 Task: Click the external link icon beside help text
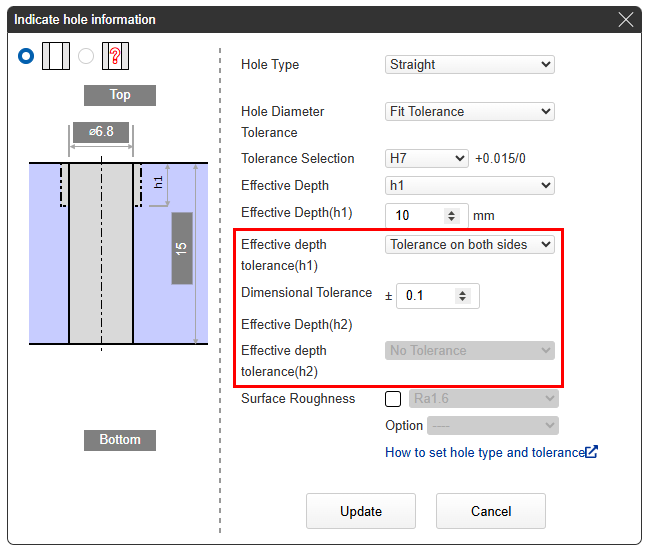[x=592, y=452]
